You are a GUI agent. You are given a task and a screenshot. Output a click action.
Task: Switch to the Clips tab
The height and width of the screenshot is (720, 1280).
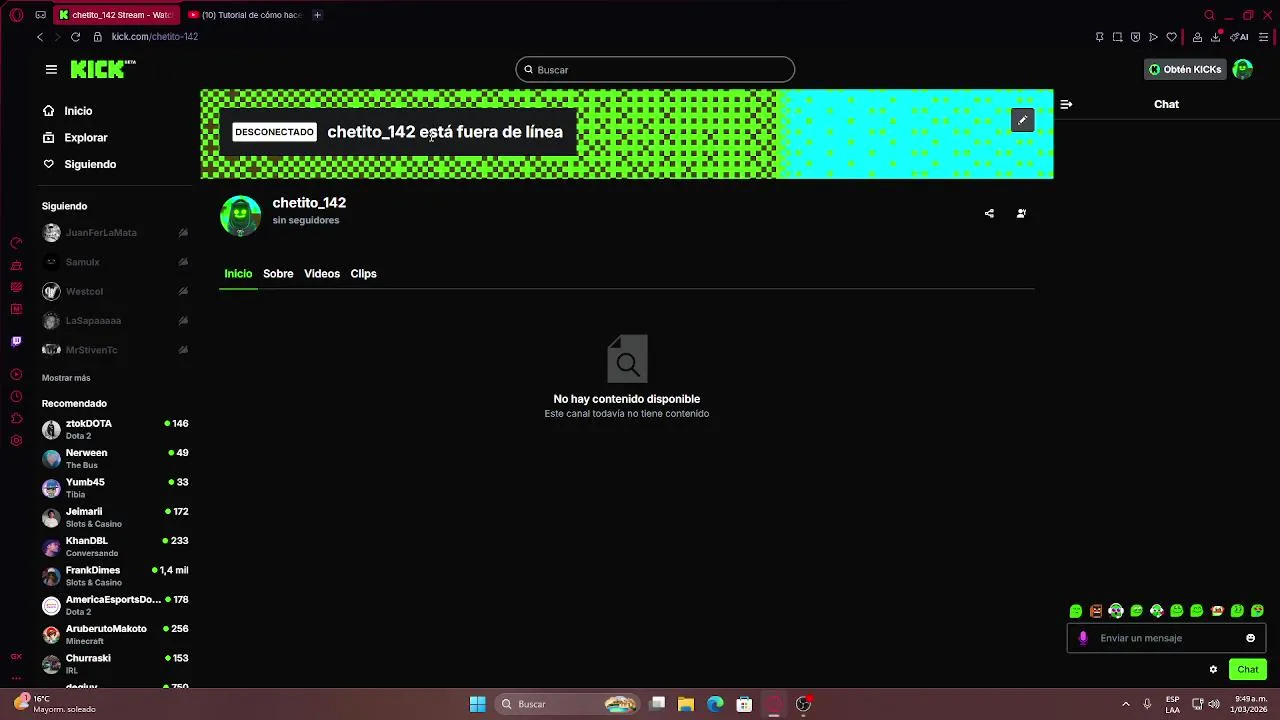363,273
